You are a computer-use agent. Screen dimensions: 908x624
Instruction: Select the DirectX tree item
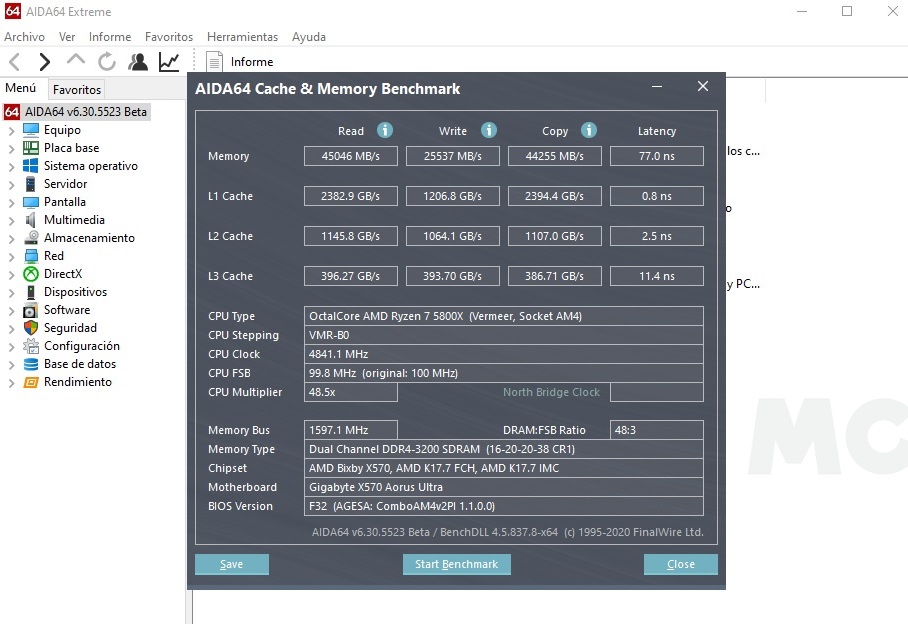[x=63, y=274]
